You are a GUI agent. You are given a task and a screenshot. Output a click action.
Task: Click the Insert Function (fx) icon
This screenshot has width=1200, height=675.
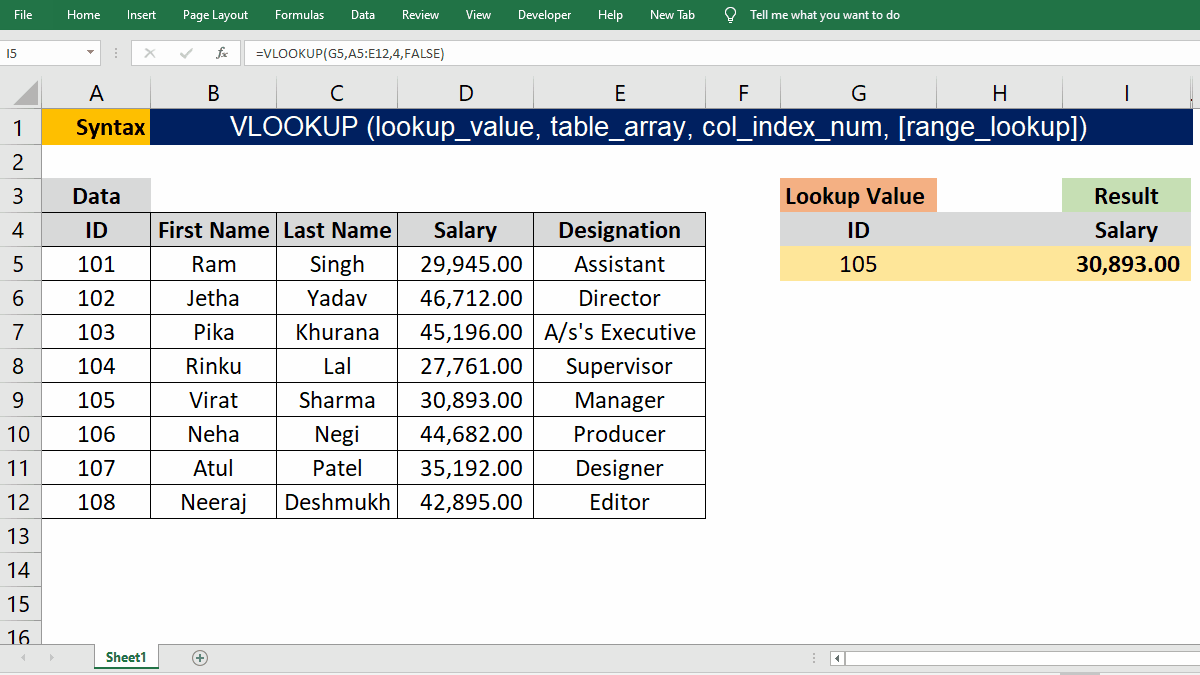click(222, 53)
